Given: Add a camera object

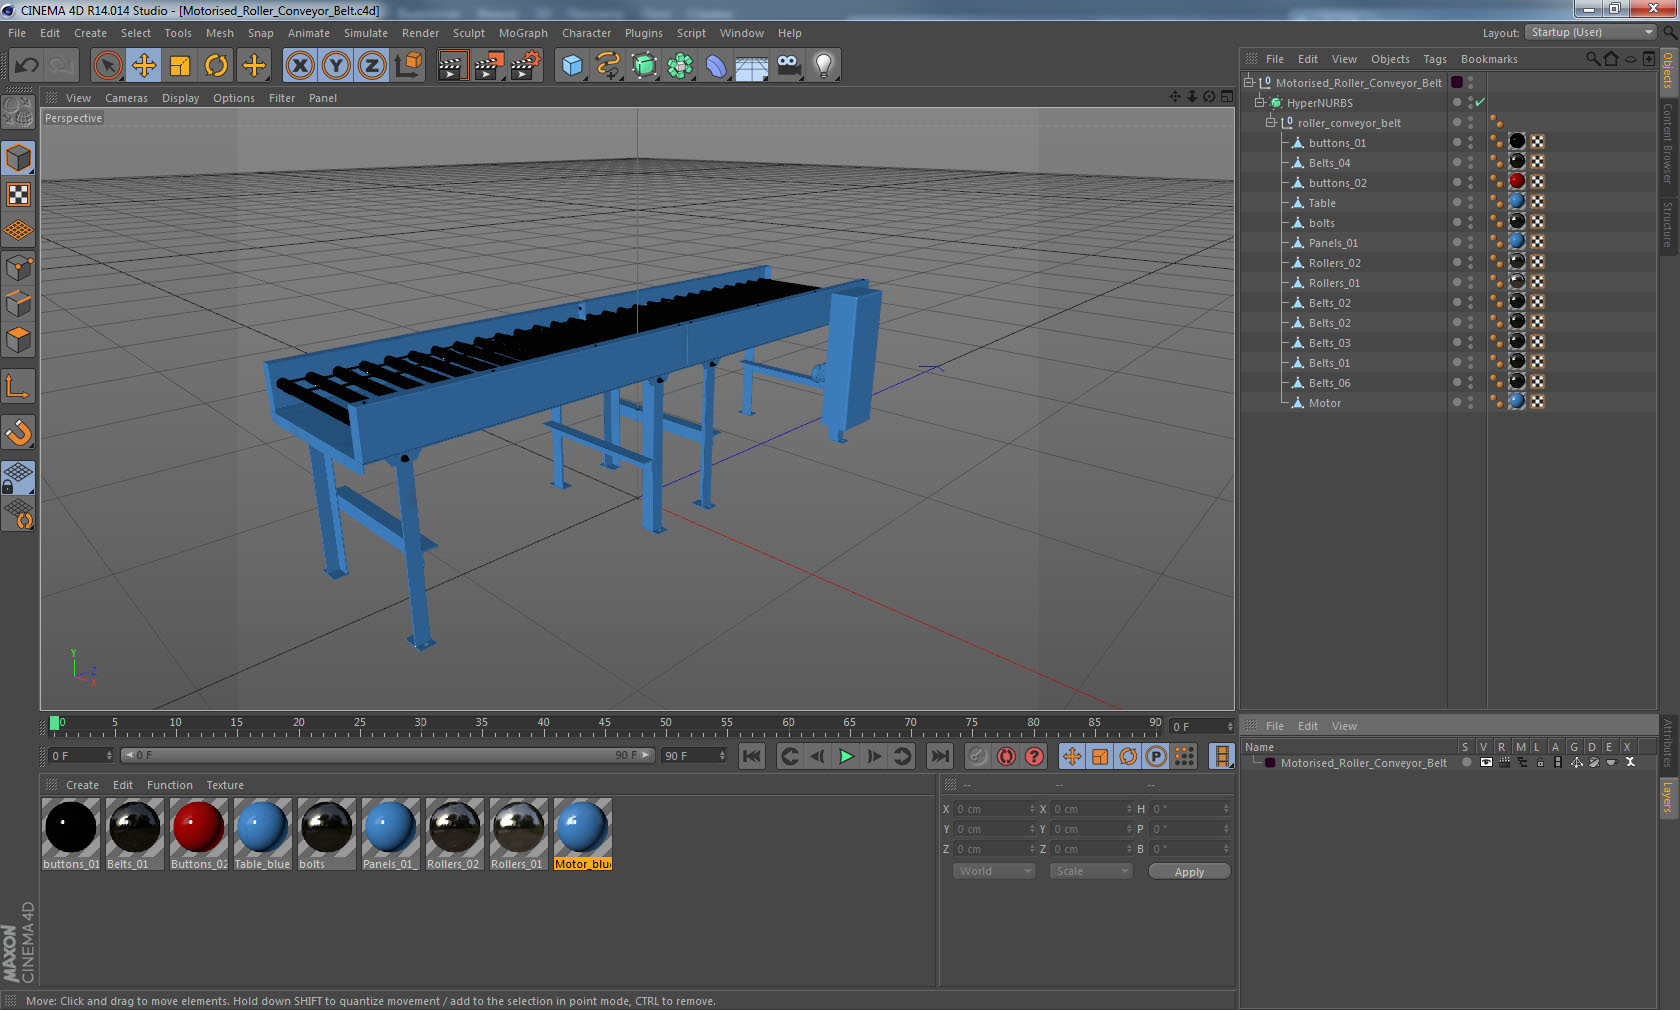Looking at the screenshot, I should 788,66.
